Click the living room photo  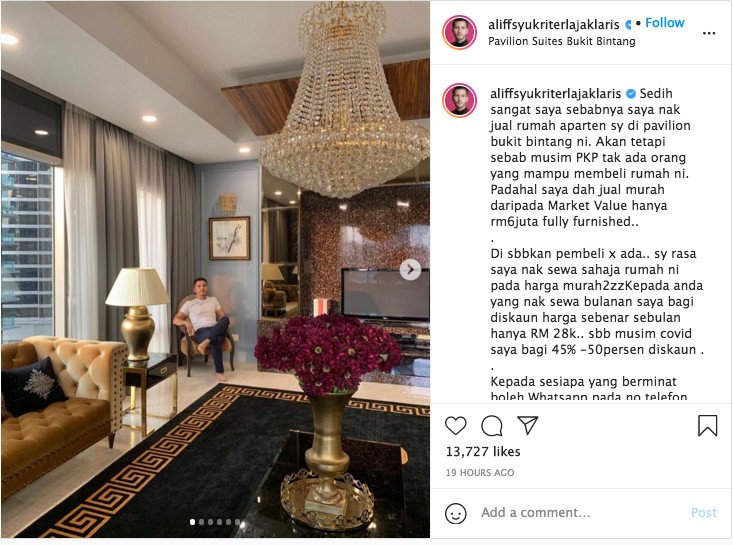(x=216, y=269)
